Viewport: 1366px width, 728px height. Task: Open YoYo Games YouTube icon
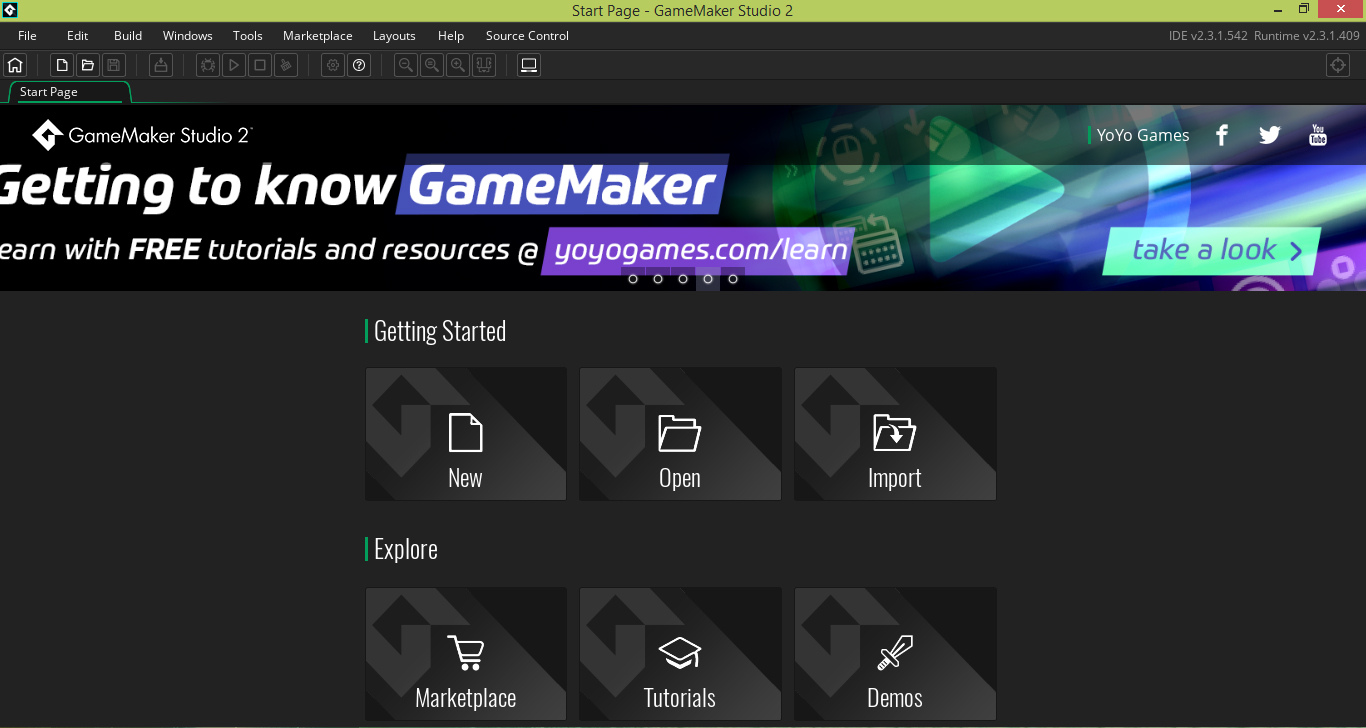tap(1318, 135)
